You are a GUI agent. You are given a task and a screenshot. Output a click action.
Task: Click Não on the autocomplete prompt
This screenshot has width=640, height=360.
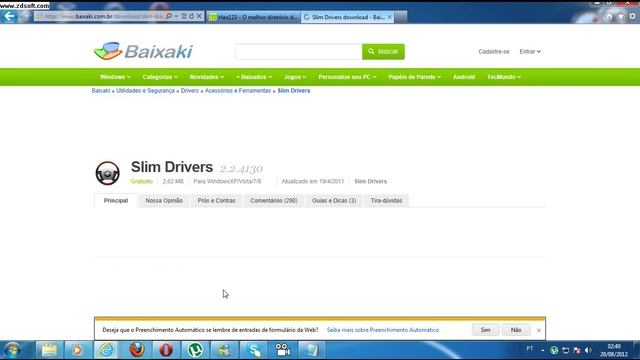click(516, 330)
